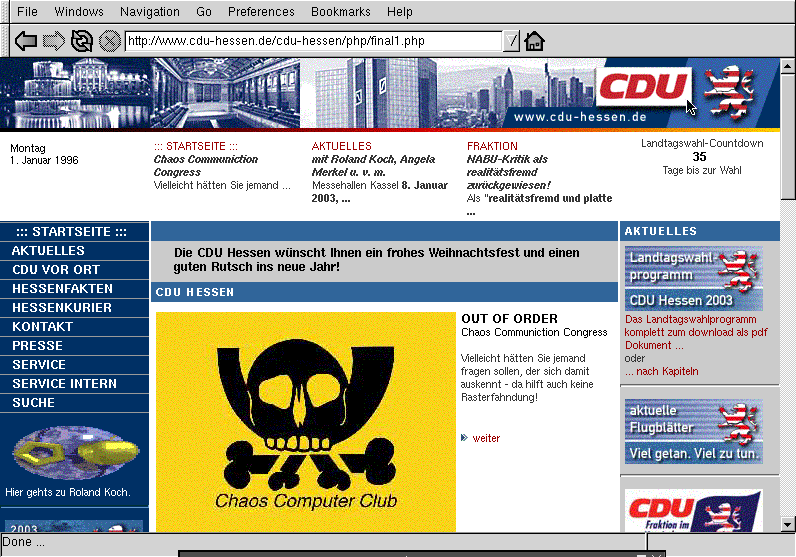Image resolution: width=796 pixels, height=557 pixels.
Task: Open 'NABU-Kritik als realitätsfremd' teaser
Action: (x=508, y=172)
